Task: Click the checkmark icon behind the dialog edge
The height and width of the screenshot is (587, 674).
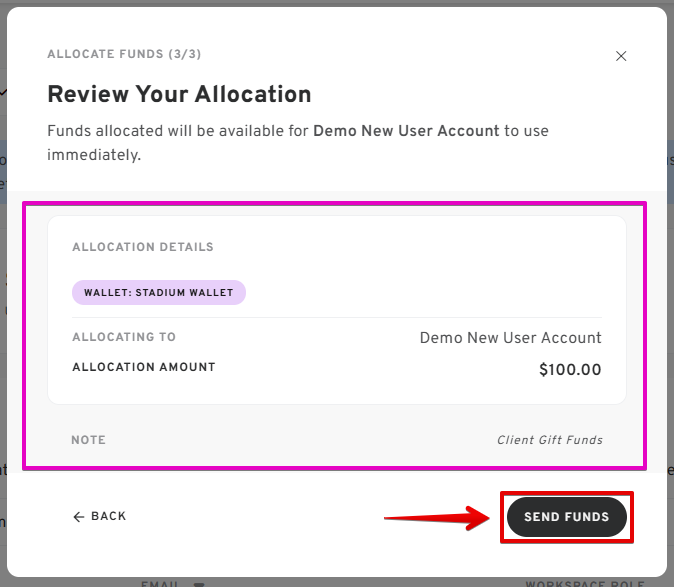Action: pos(3,92)
